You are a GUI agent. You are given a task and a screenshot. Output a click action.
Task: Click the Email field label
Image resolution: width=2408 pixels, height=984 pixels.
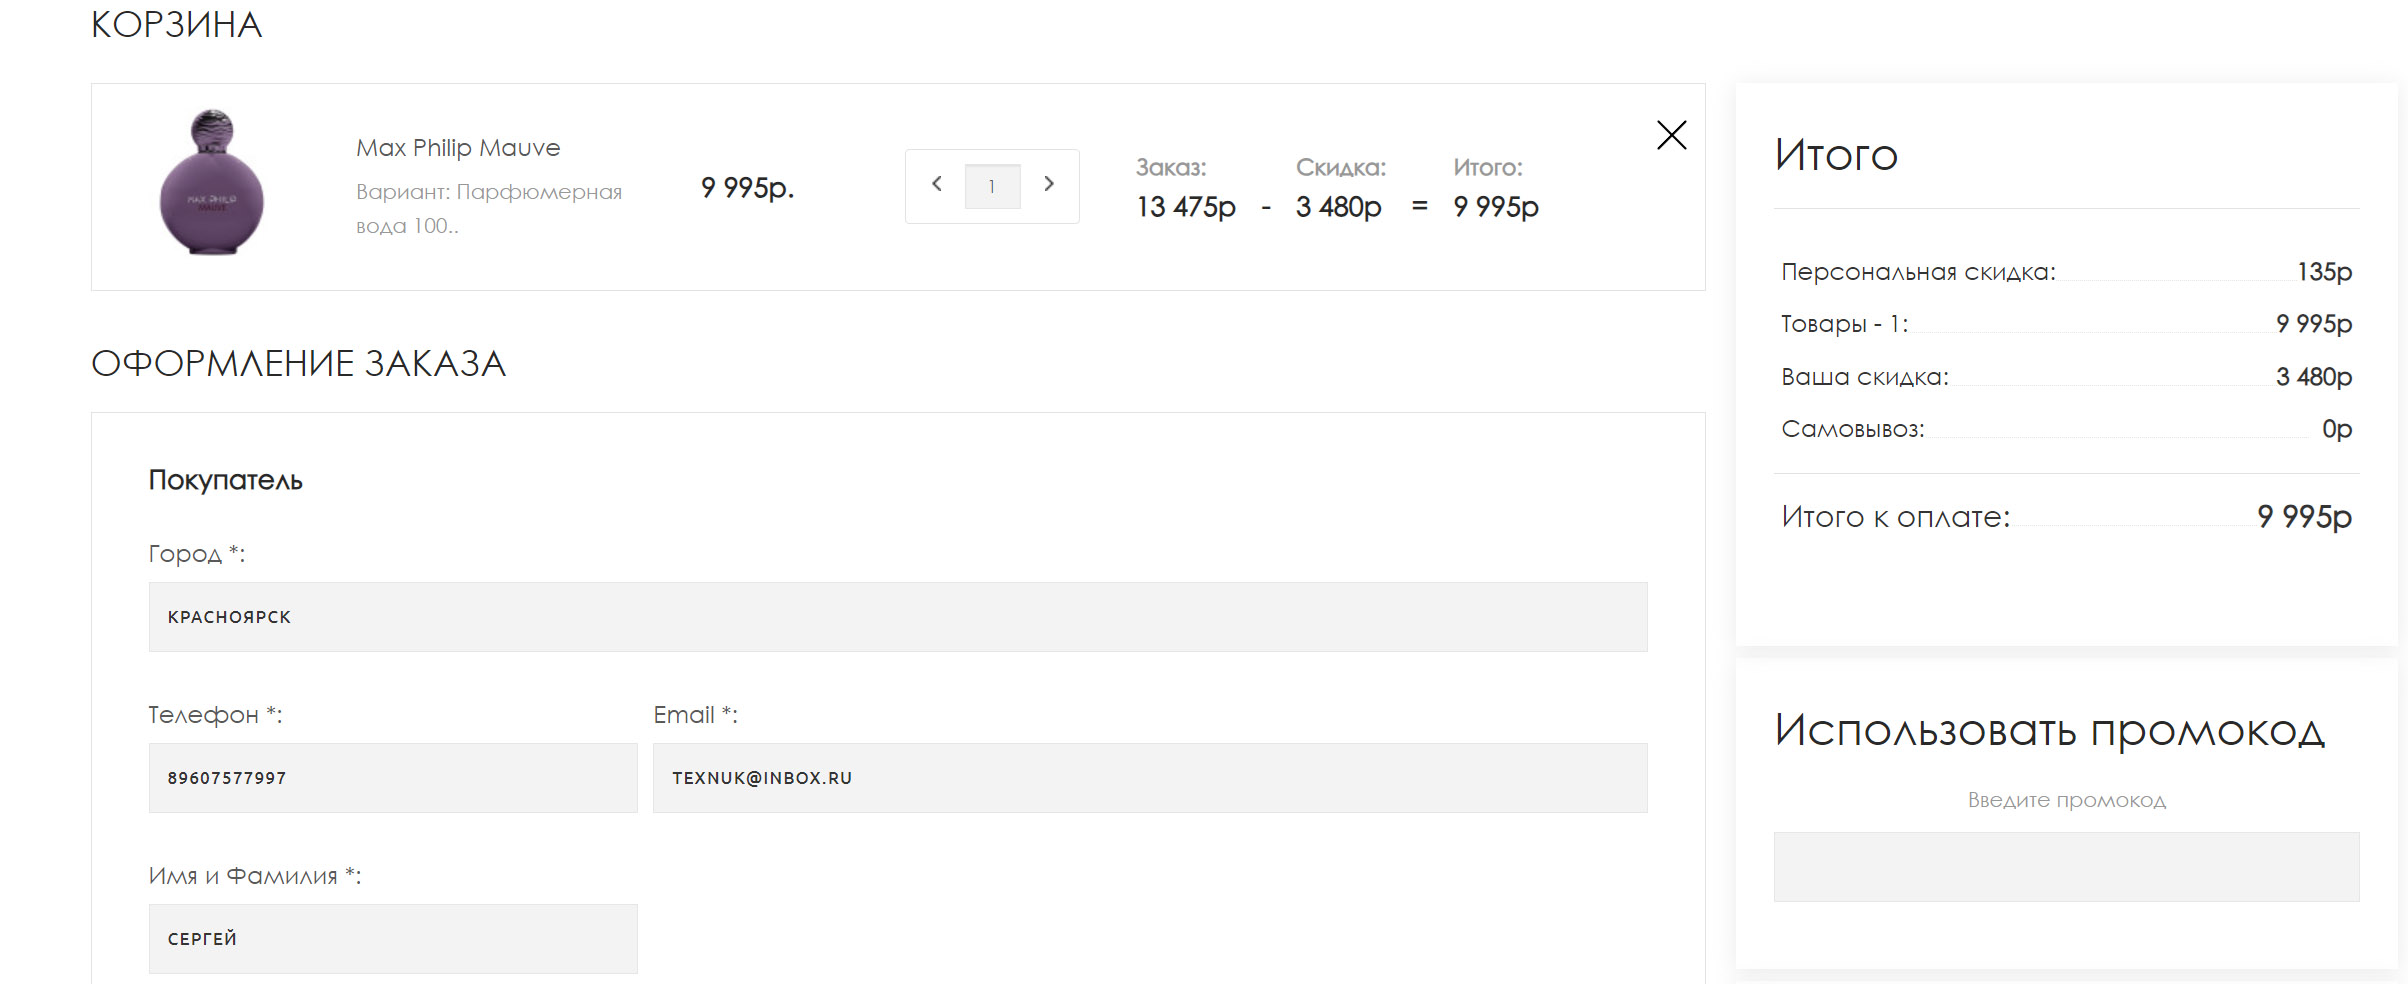[x=695, y=715]
